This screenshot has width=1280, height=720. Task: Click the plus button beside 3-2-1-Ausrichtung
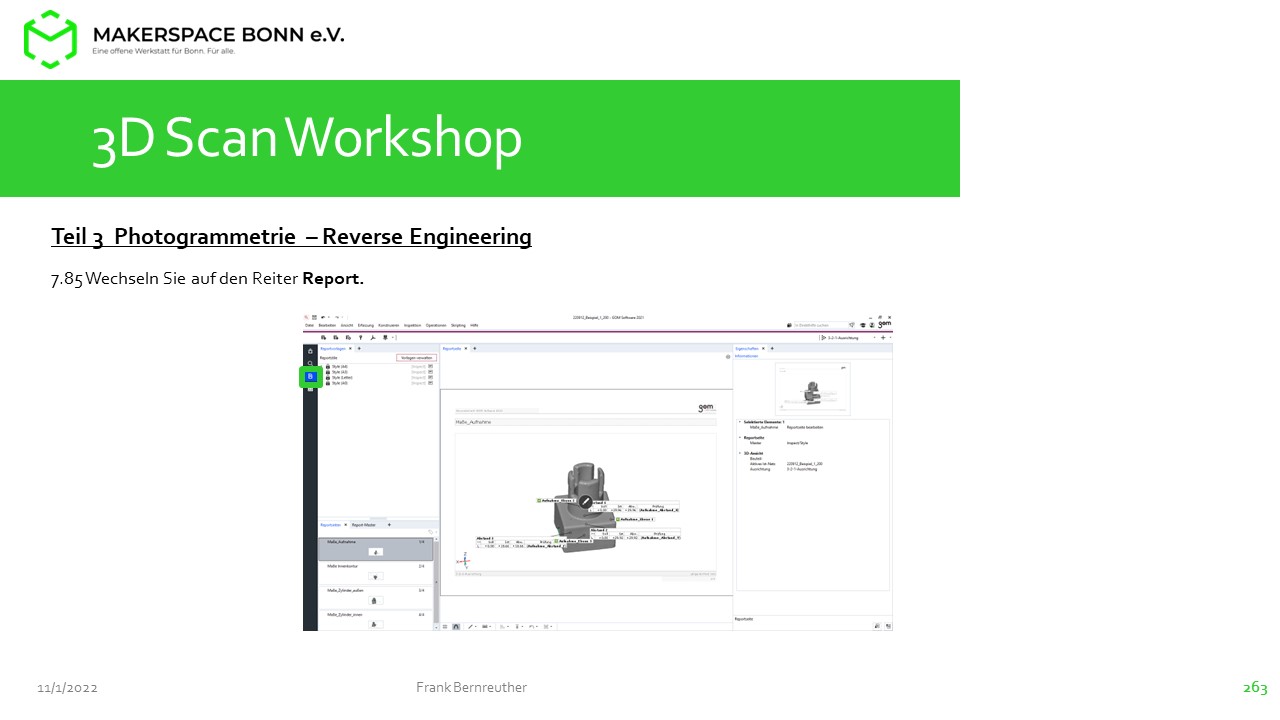[883, 338]
